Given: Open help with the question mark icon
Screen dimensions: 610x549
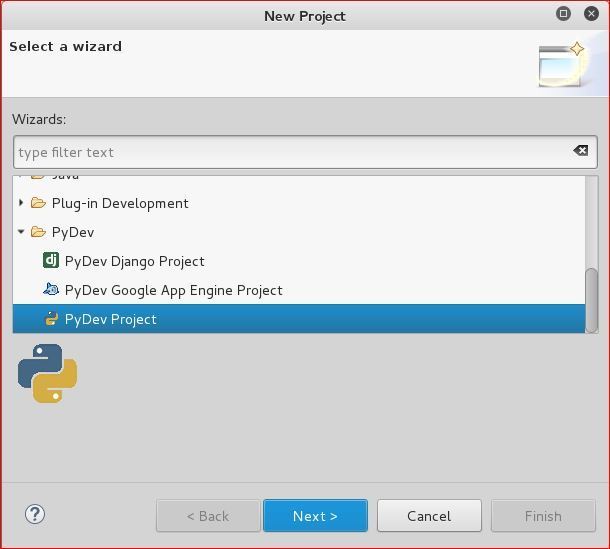Looking at the screenshot, I should (x=35, y=514).
